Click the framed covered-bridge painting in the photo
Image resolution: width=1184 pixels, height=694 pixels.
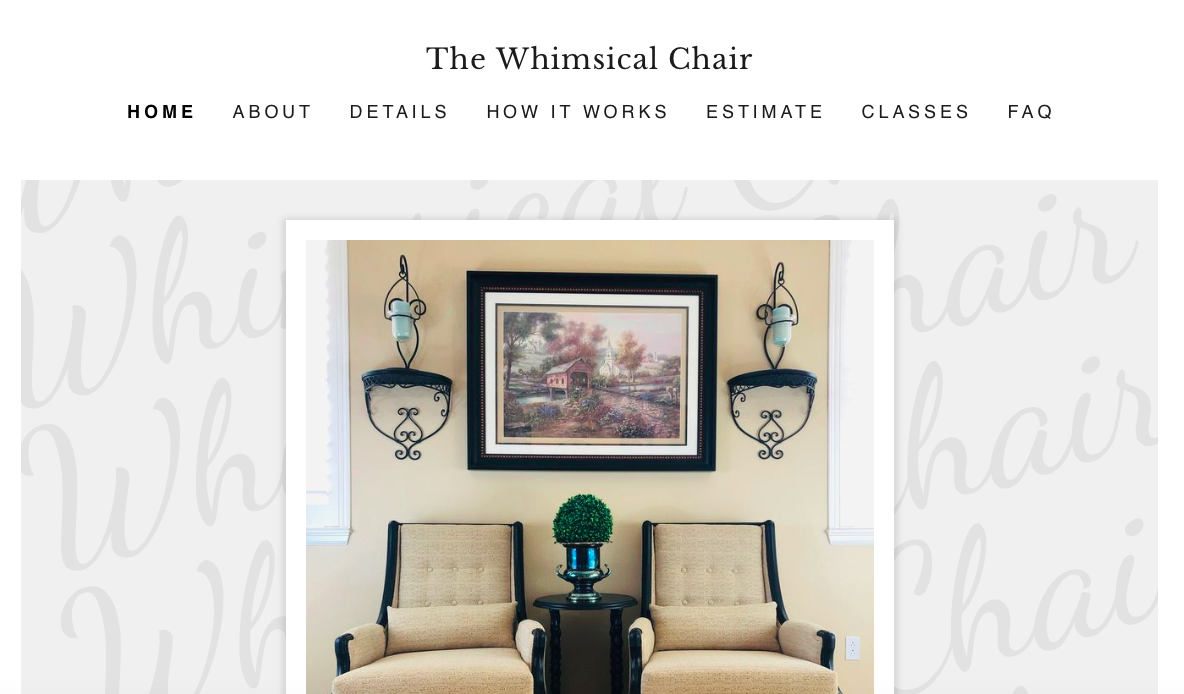[592, 371]
